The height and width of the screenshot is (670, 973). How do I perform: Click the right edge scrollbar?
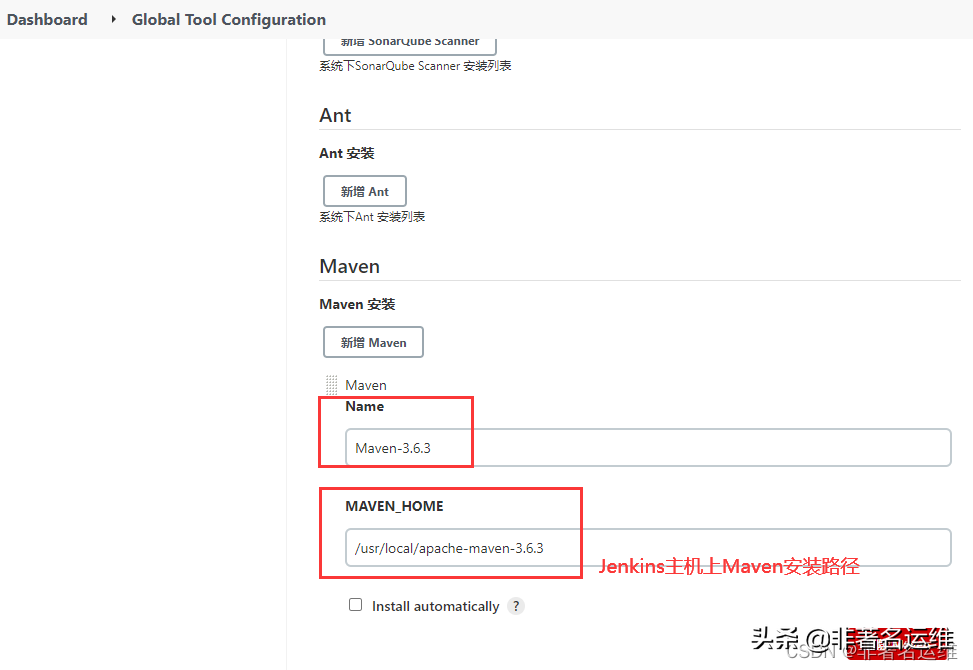[x=967, y=335]
